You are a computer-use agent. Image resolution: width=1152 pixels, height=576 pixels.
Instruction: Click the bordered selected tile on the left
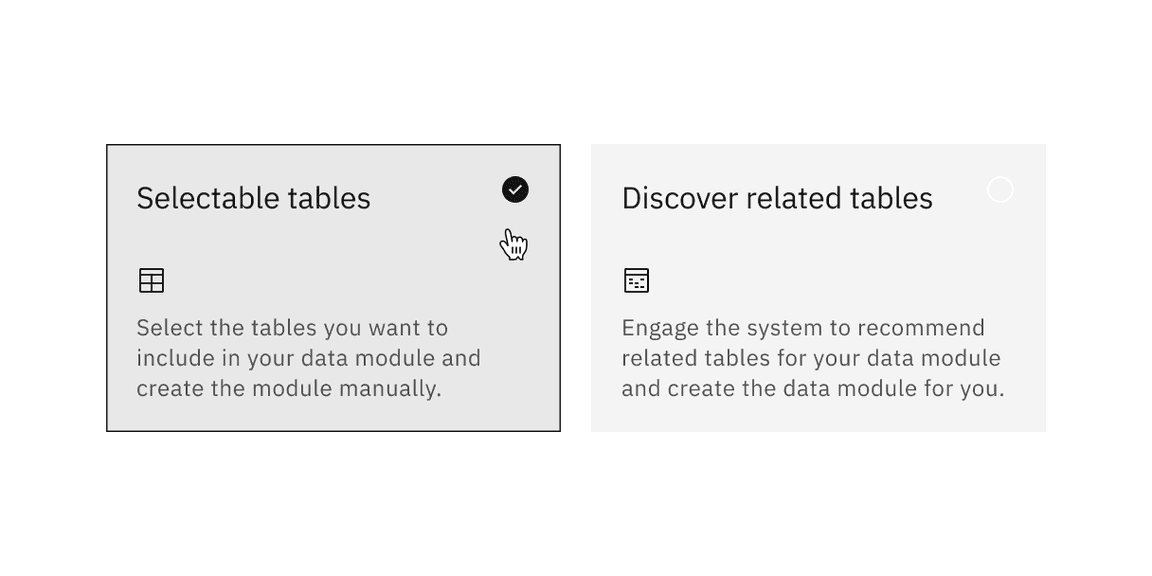[x=333, y=288]
